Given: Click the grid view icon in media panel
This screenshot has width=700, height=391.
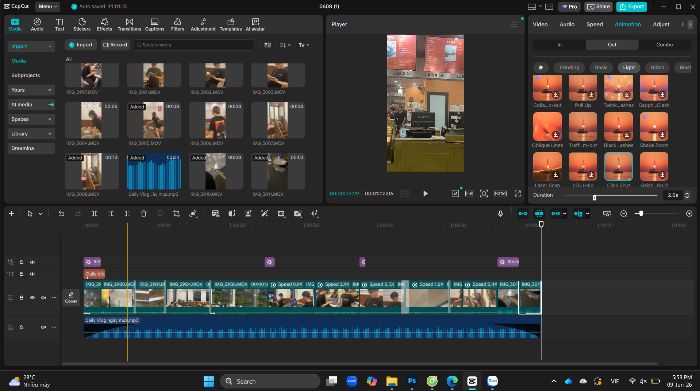Looking at the screenshot, I should point(267,45).
